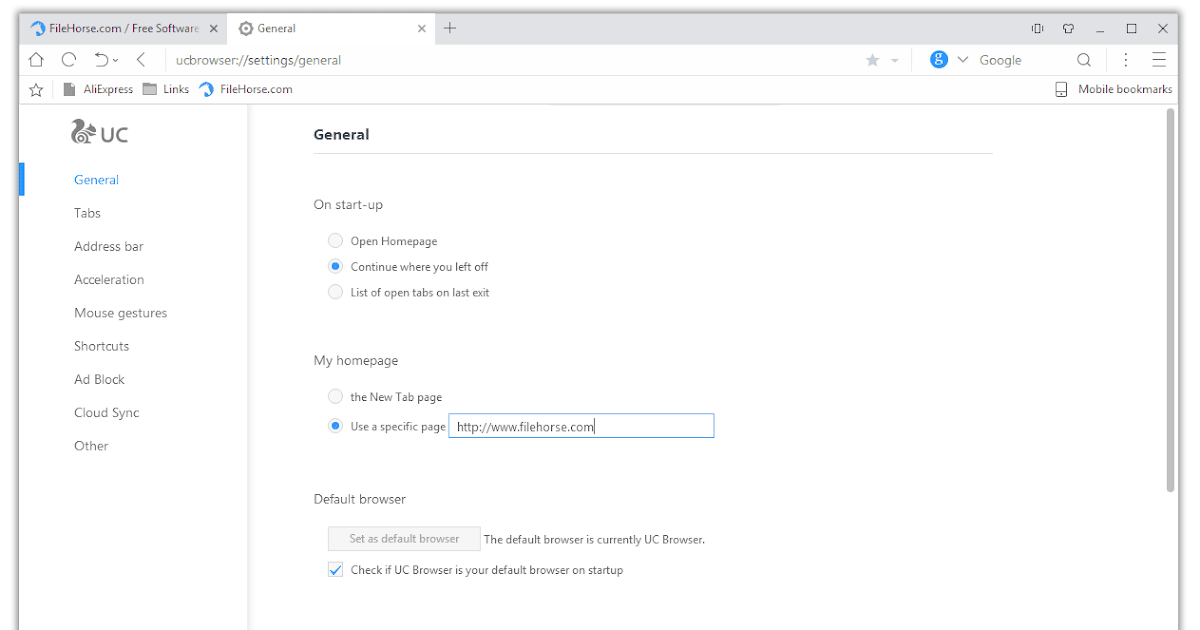The height and width of the screenshot is (630, 1200).
Task: Click the three-dot more options icon
Action: [1126, 60]
